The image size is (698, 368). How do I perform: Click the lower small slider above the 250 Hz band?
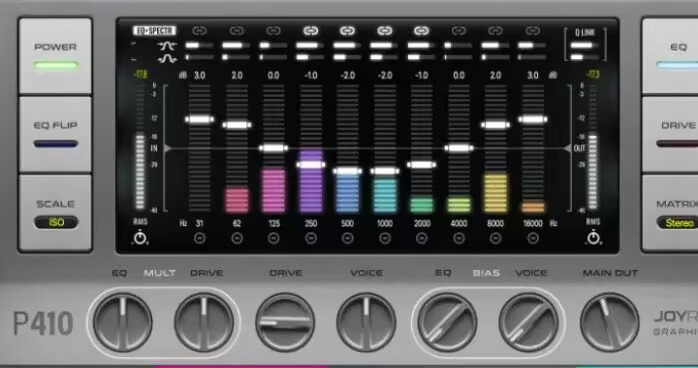click(311, 57)
